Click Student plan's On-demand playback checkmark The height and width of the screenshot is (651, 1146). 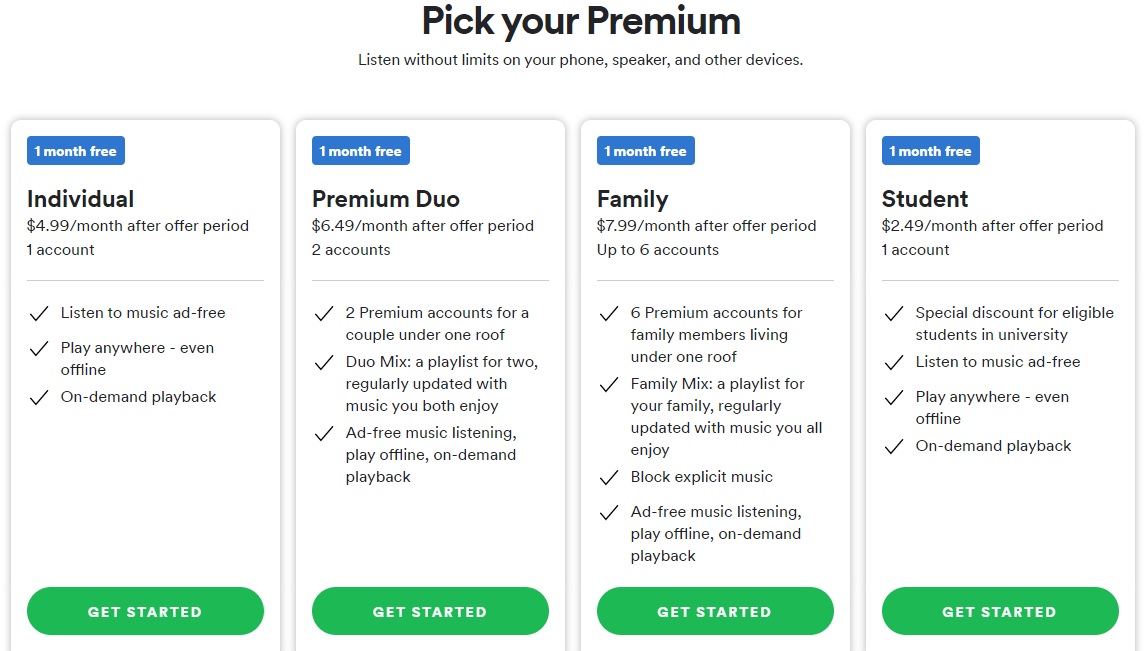tap(894, 447)
